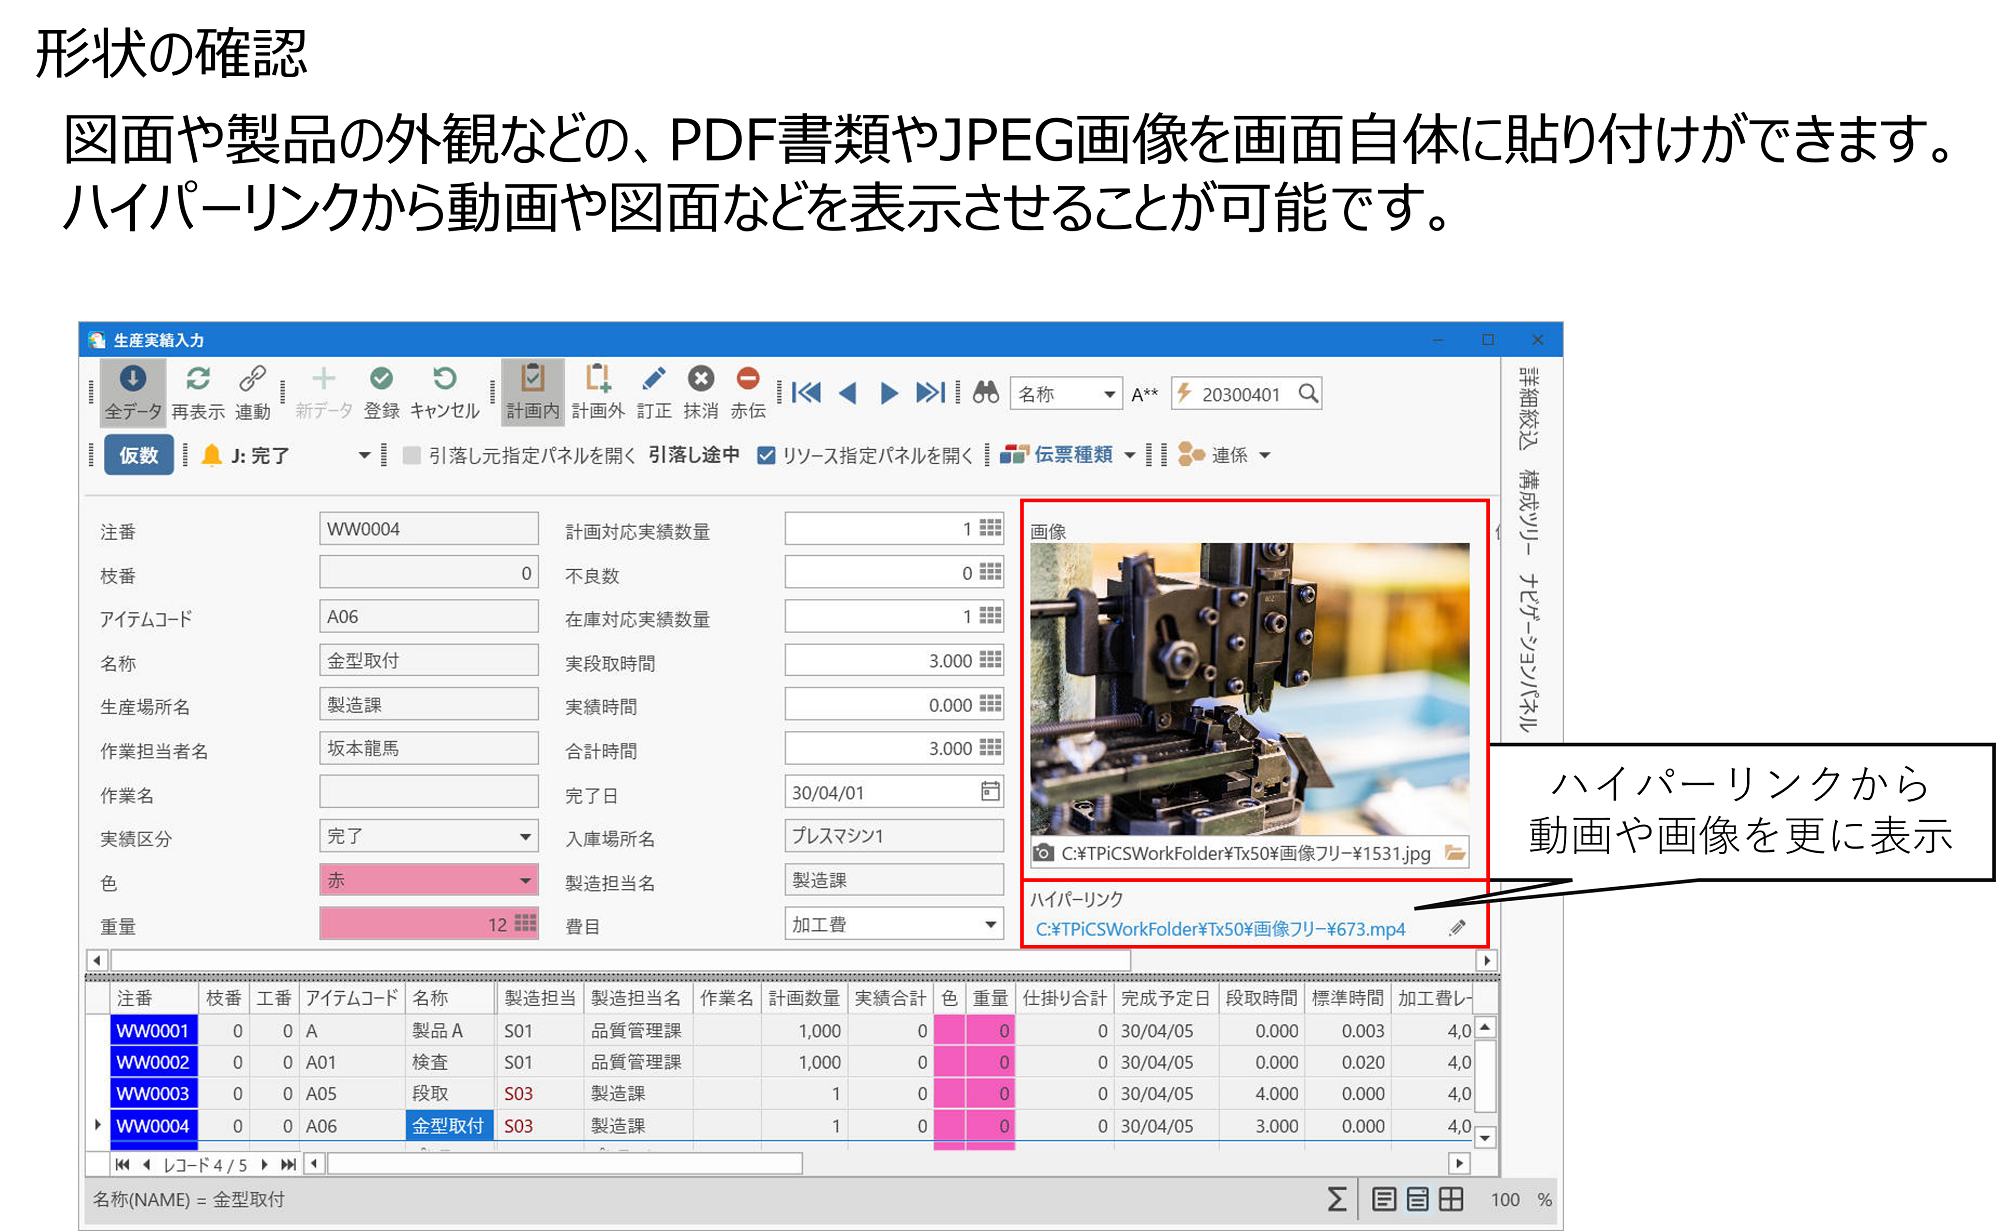Open the 連係 dropdown
Viewport: 2000px width, 1231px height.
(x=1265, y=456)
